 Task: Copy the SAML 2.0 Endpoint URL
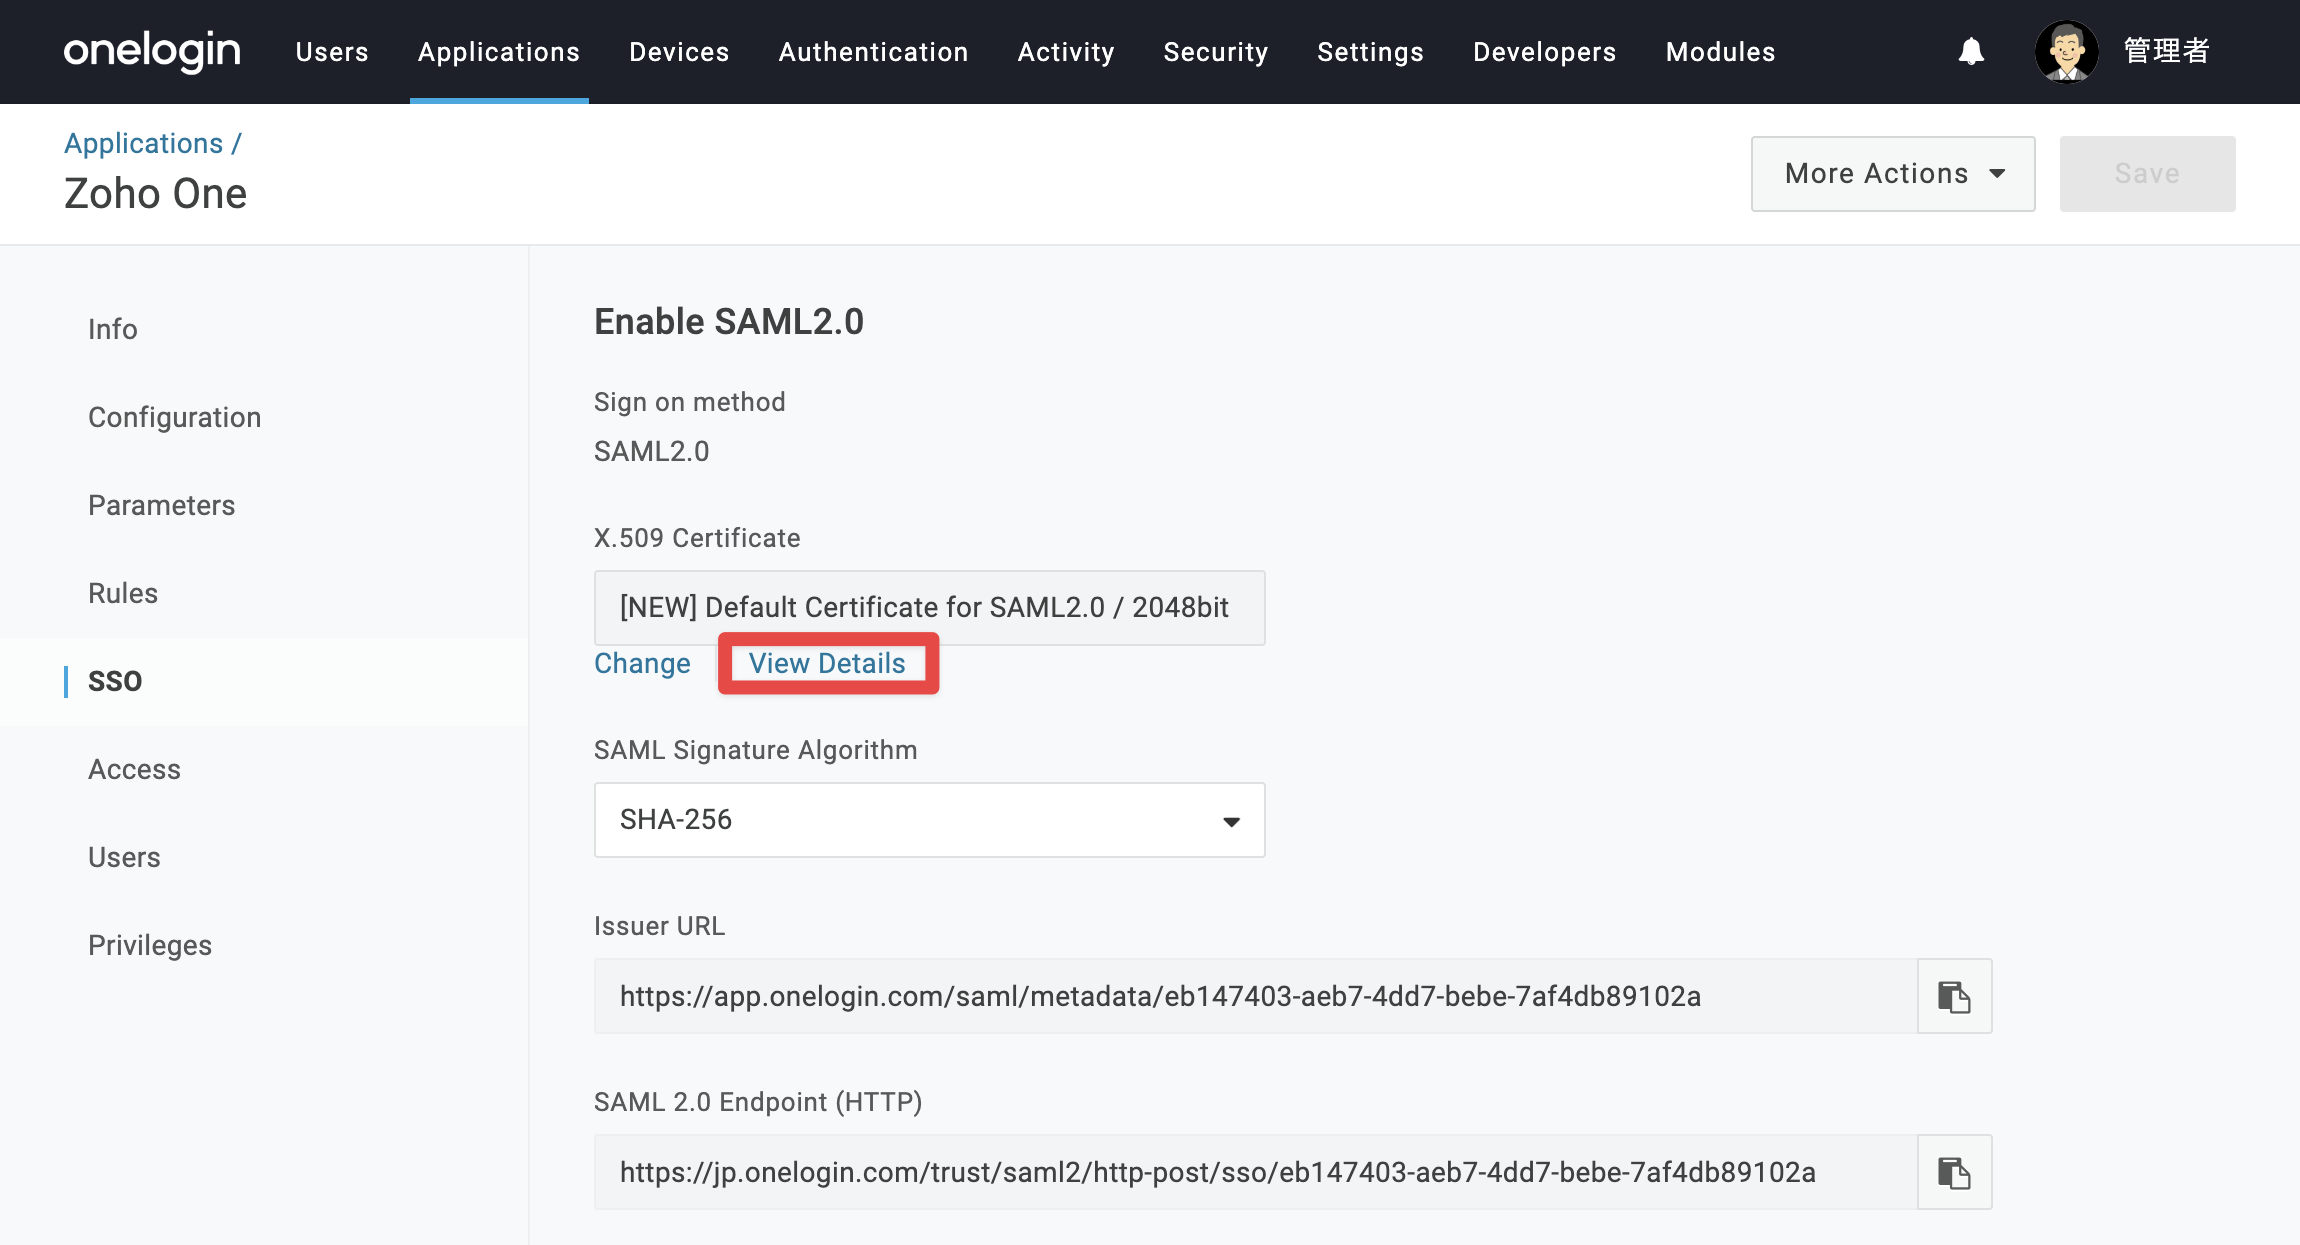click(1954, 1172)
